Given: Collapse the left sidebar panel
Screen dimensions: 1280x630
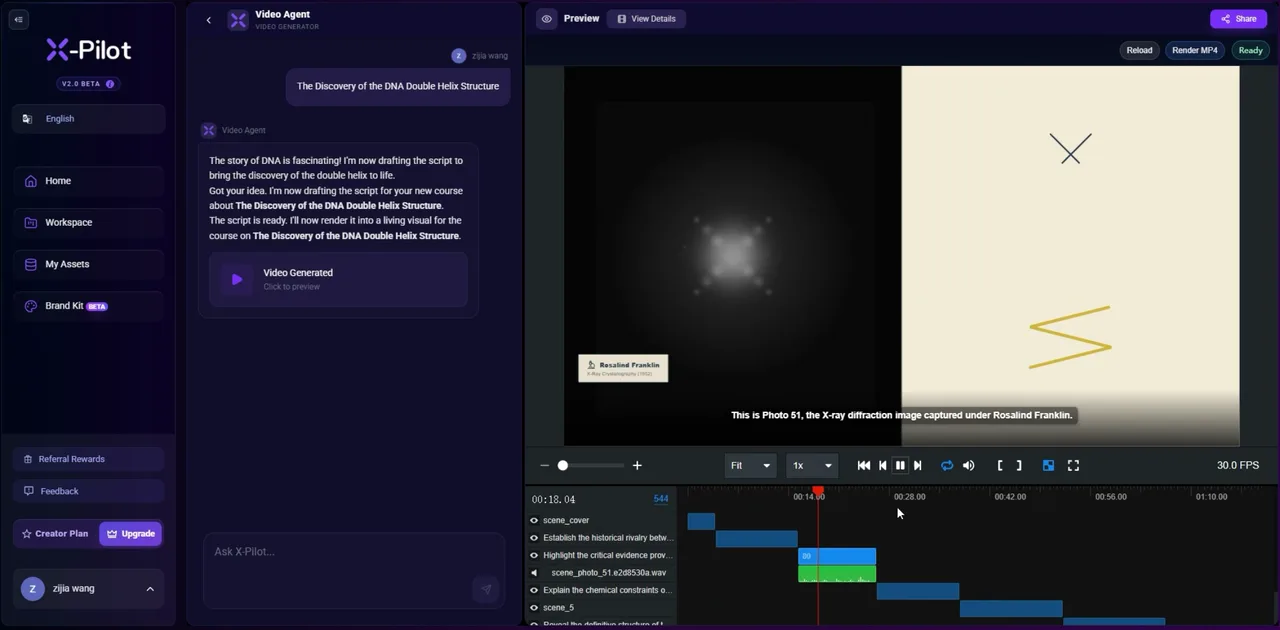Looking at the screenshot, I should click(18, 19).
